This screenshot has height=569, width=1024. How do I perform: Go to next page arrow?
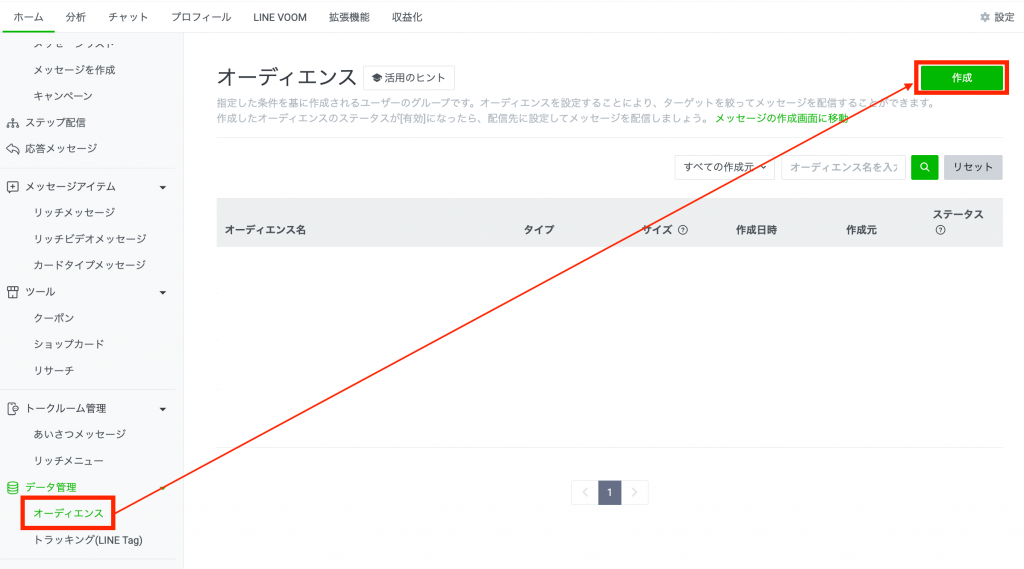tap(635, 493)
